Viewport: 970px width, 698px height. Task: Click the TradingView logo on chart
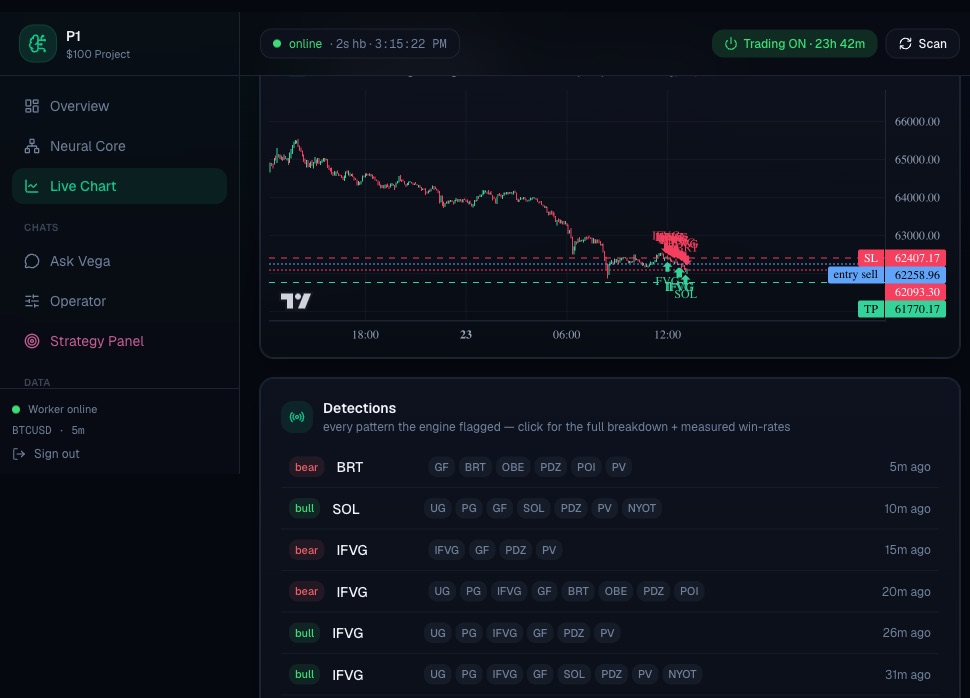pyautogui.click(x=296, y=301)
